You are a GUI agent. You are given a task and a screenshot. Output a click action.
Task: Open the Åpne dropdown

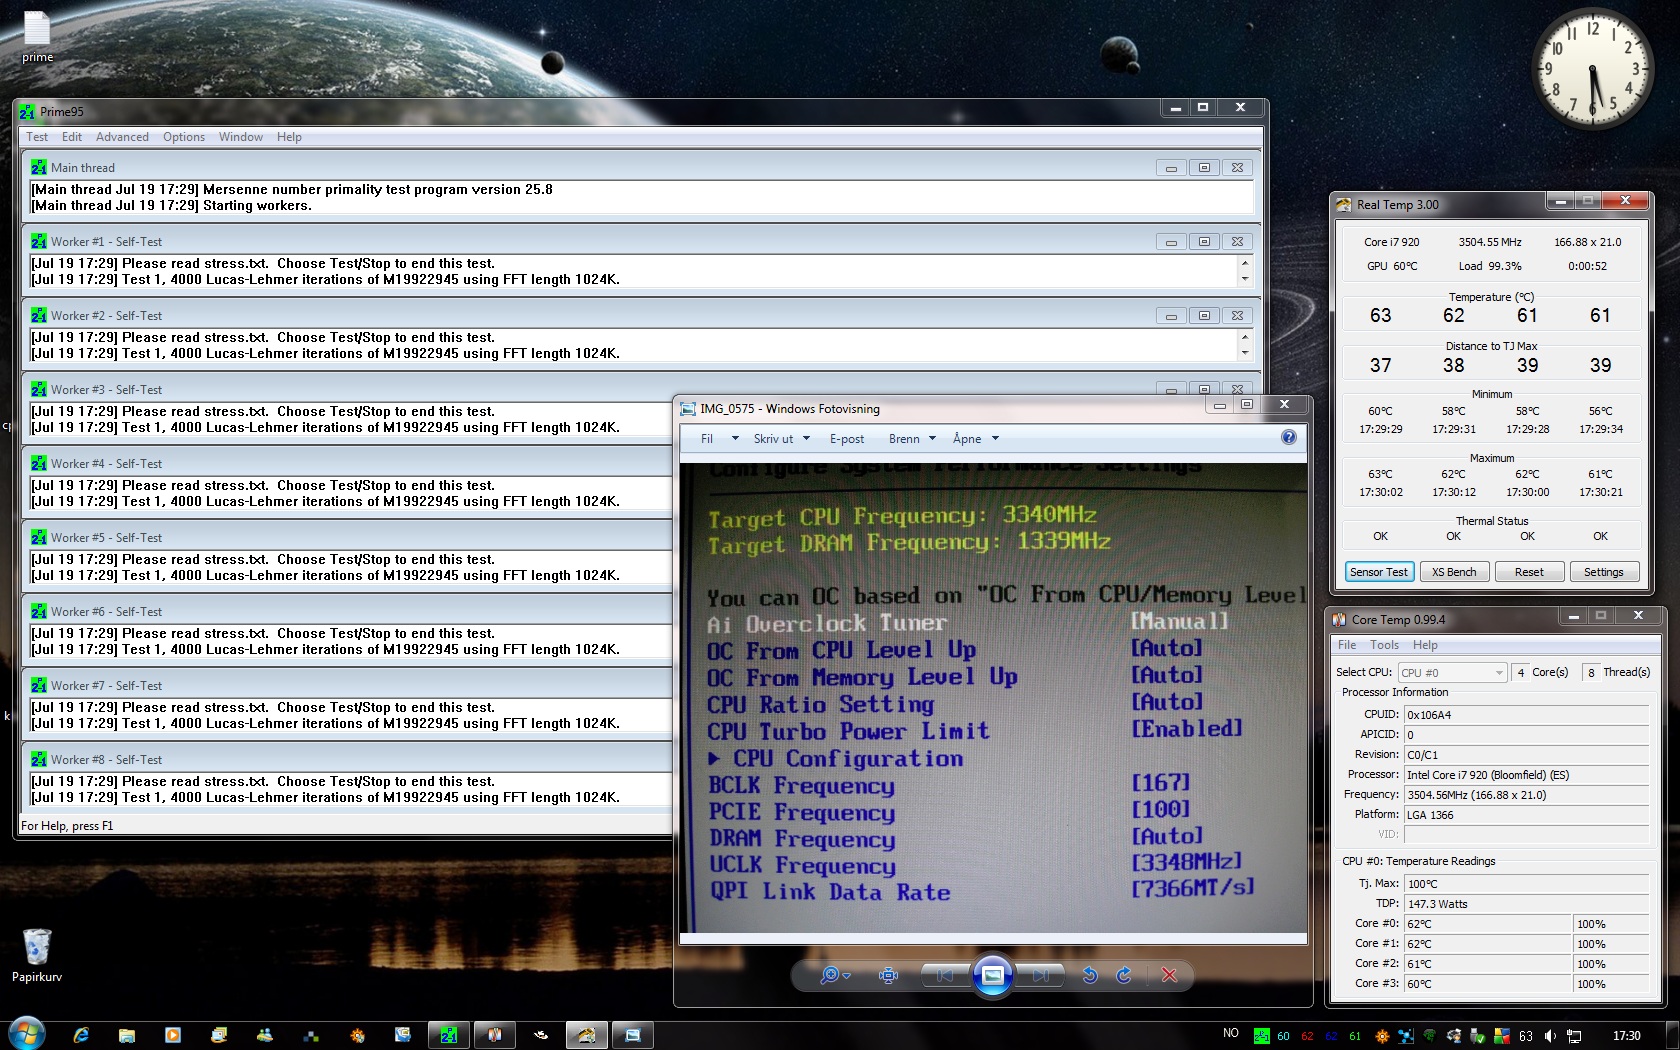tap(976, 439)
